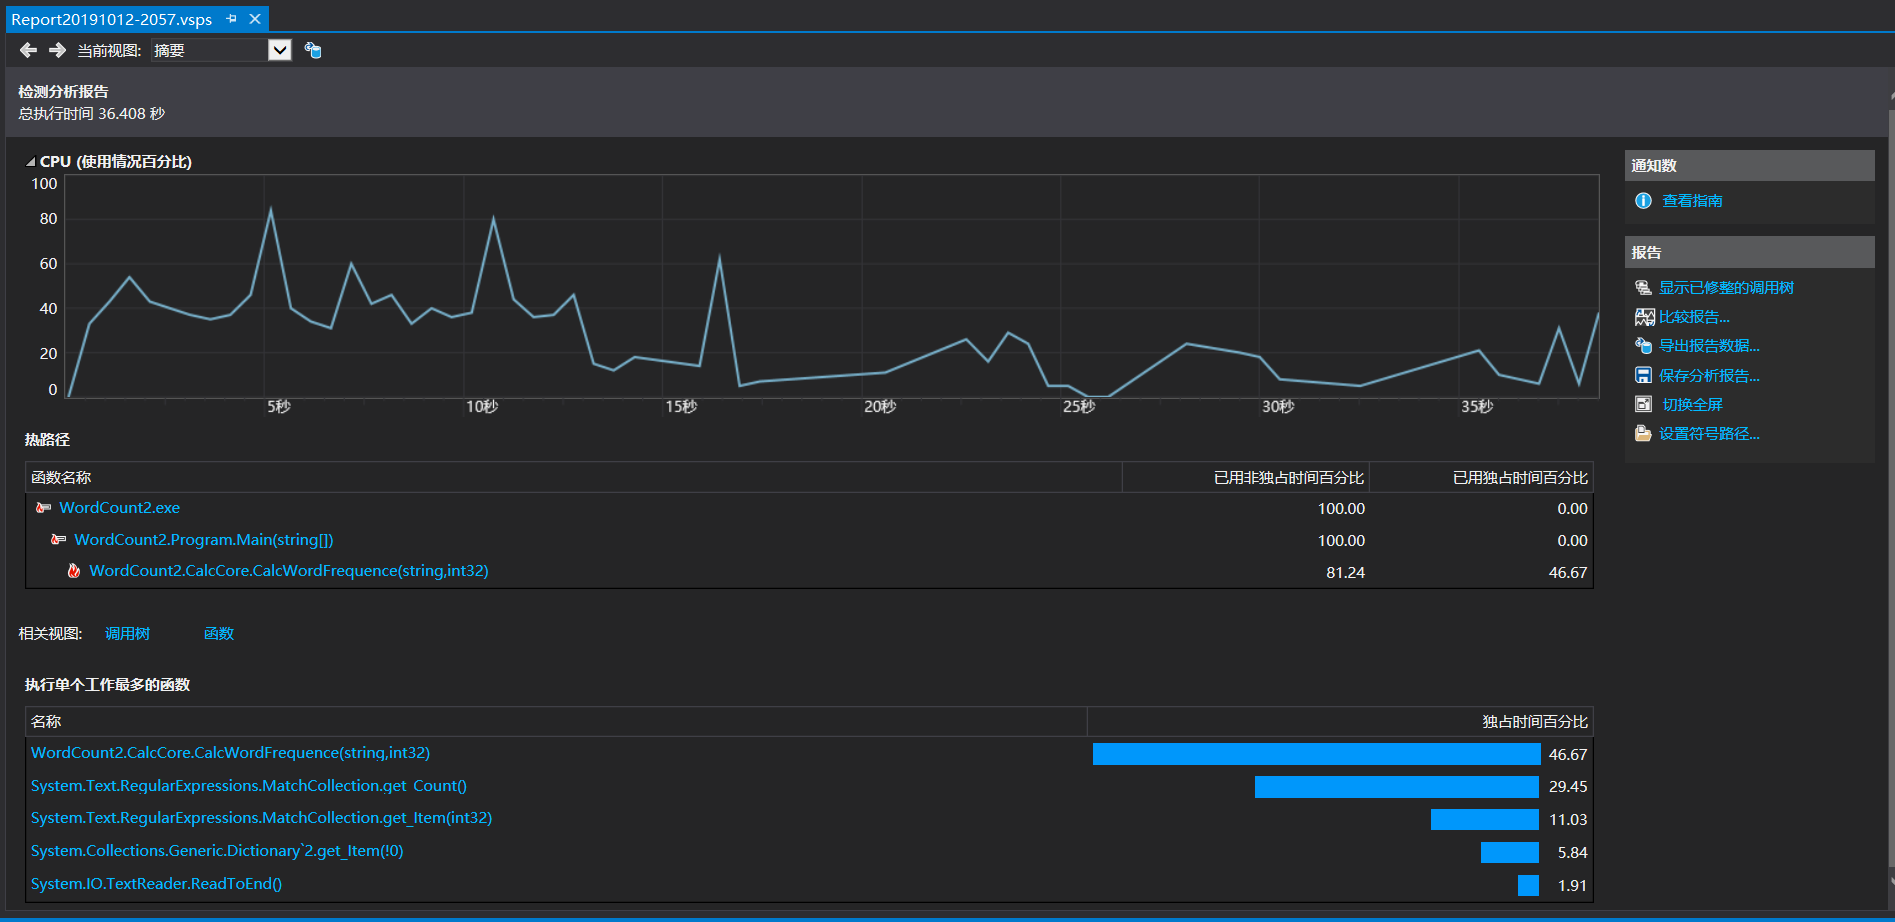This screenshot has width=1895, height=922.
Task: Click the 独占时间百分比 column header
Action: [1340, 722]
